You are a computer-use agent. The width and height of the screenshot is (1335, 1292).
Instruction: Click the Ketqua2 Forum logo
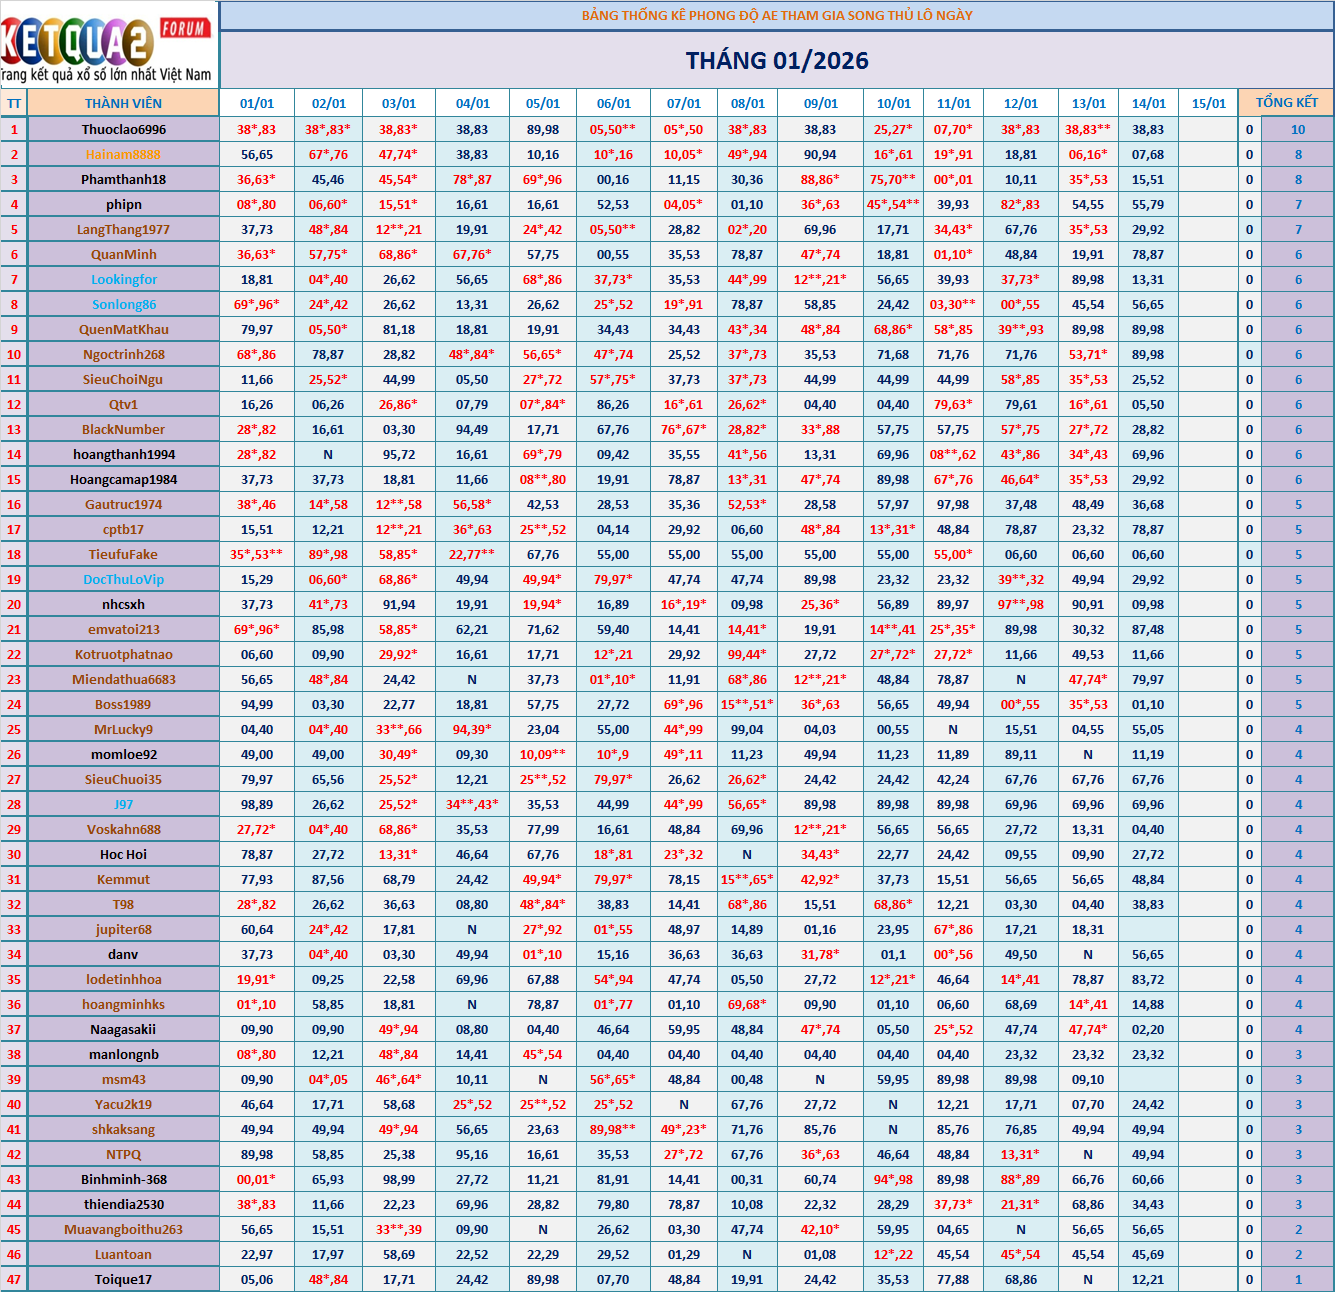pyautogui.click(x=108, y=45)
